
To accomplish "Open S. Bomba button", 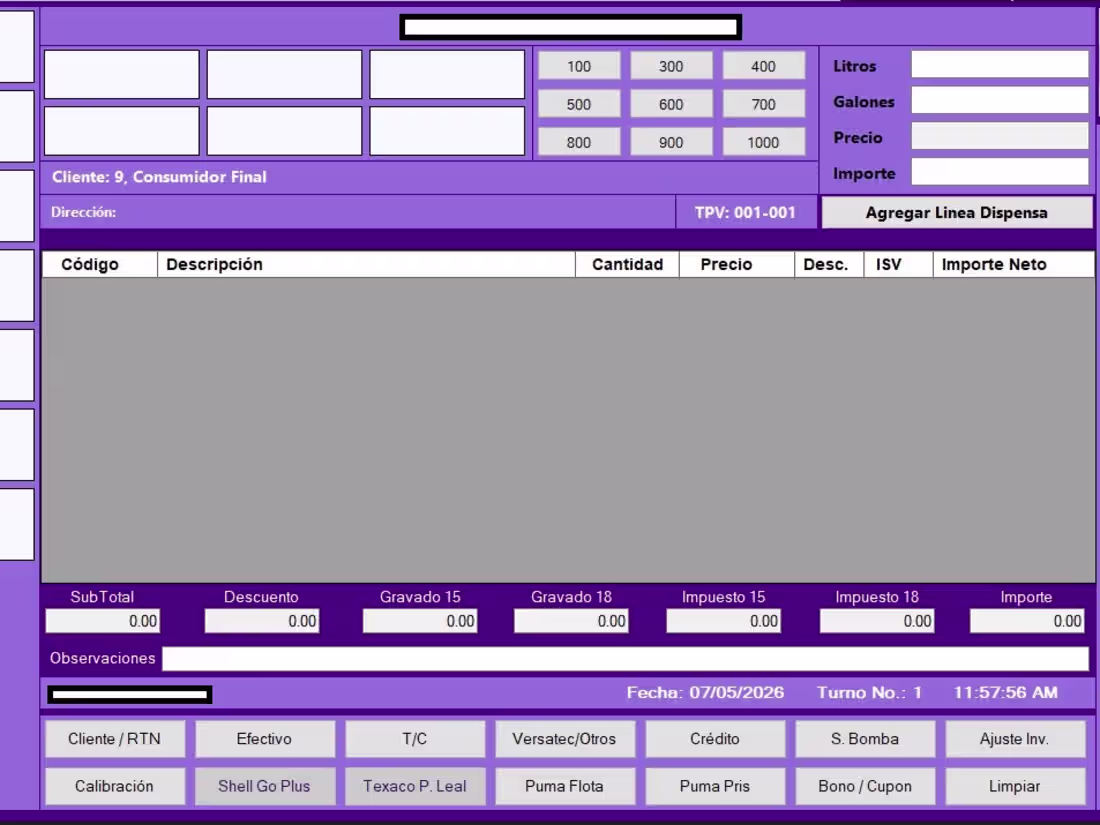I will point(865,739).
